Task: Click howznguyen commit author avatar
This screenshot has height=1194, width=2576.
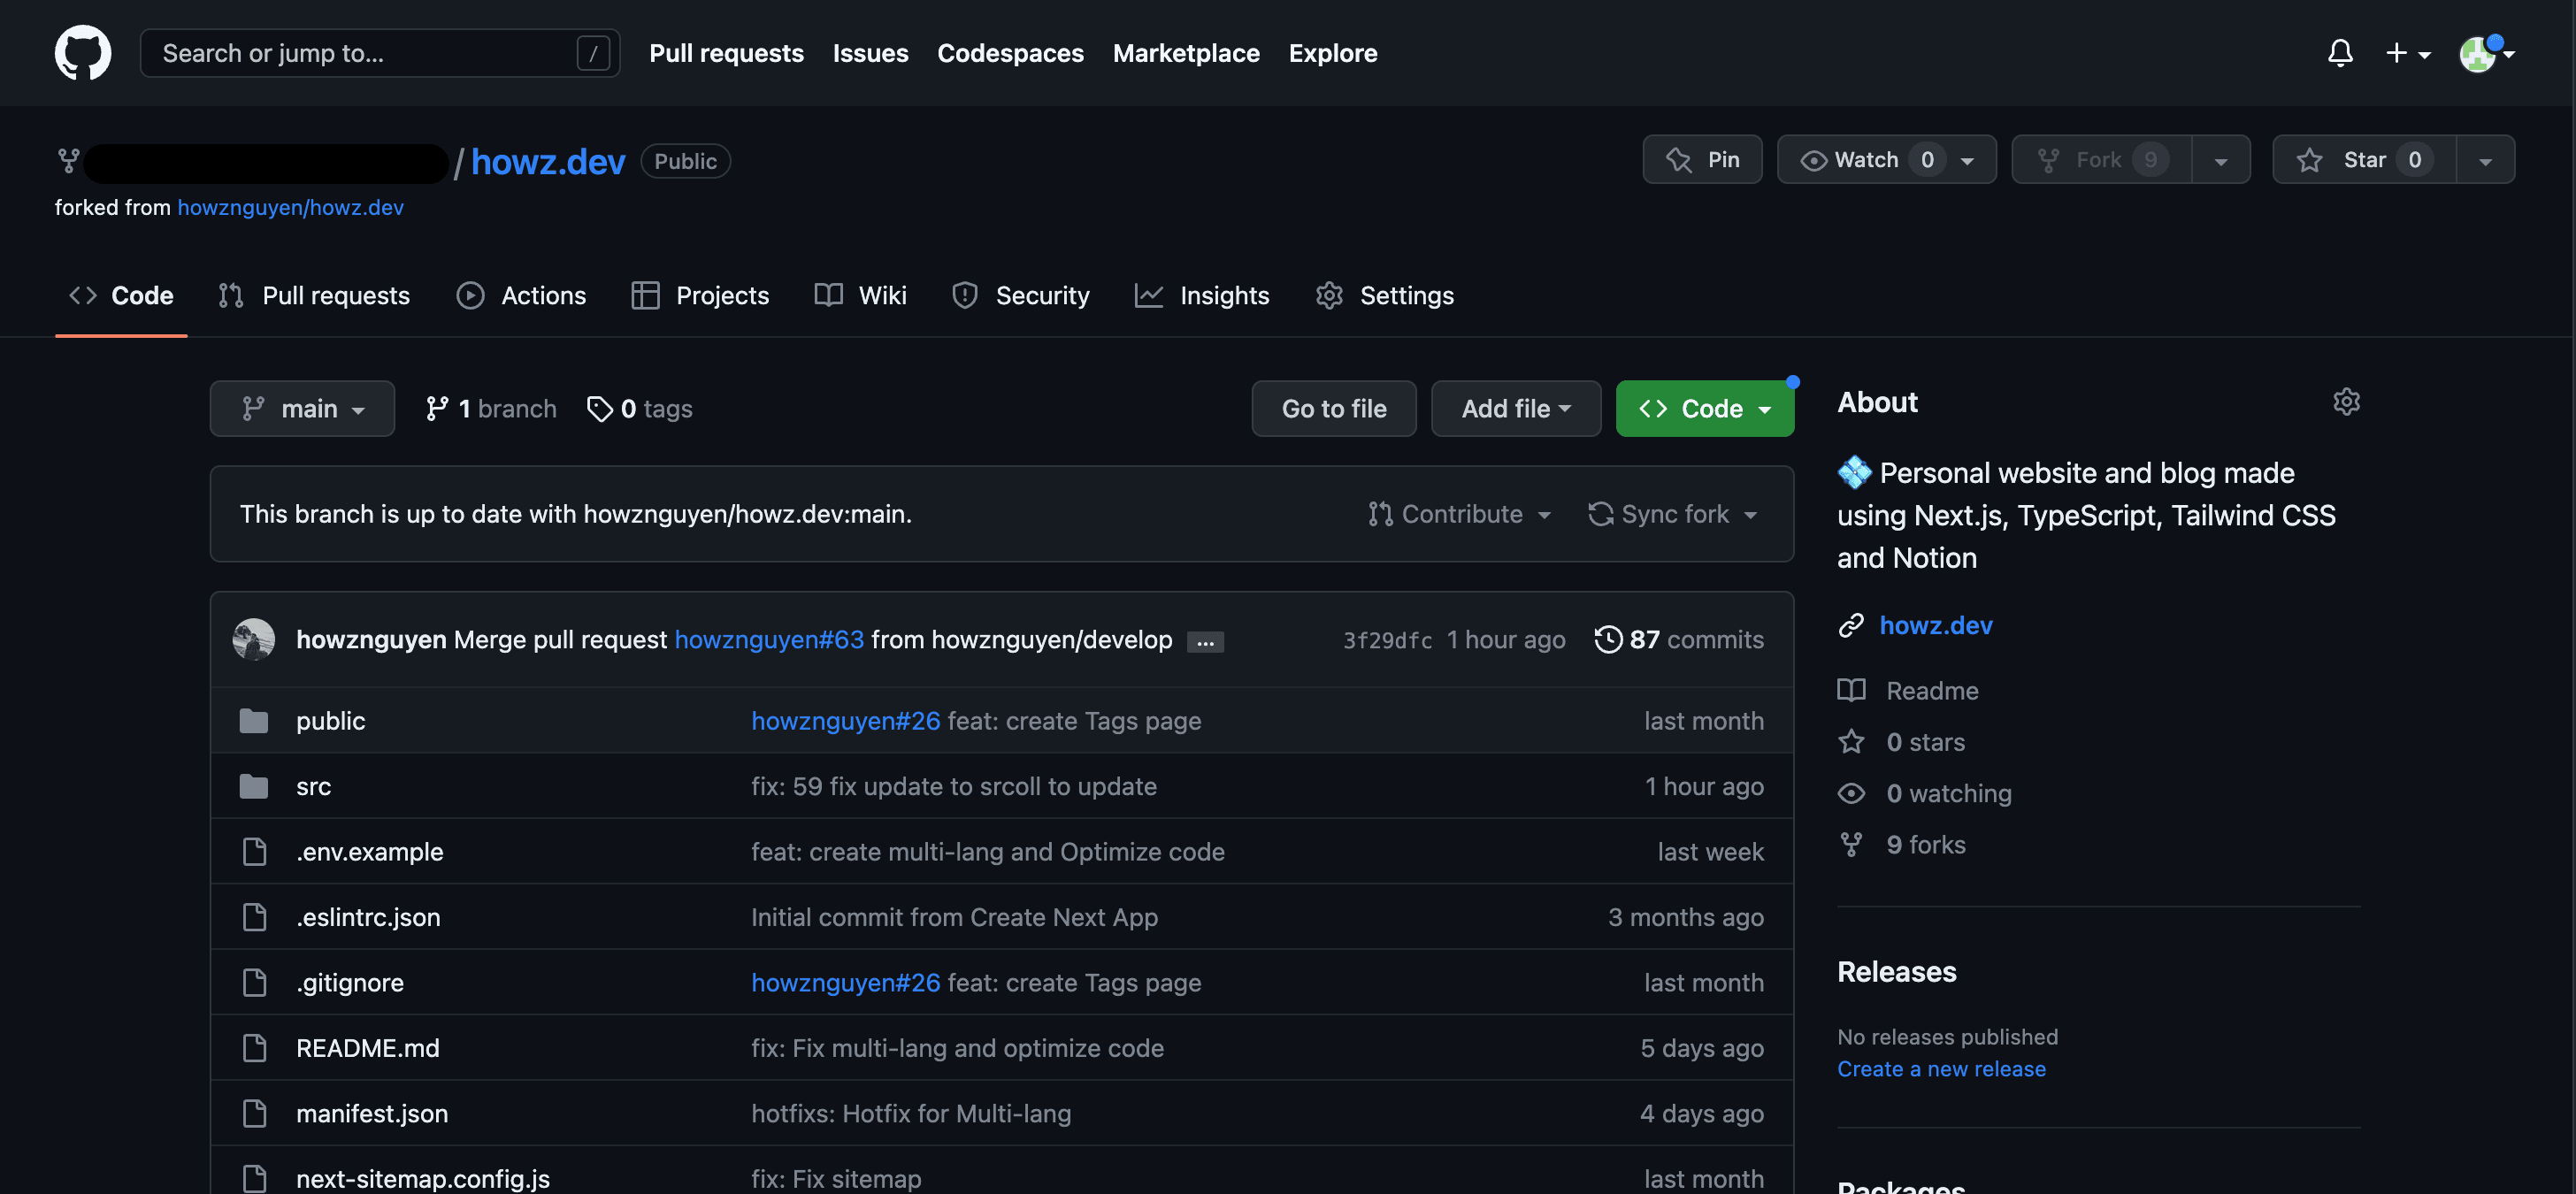Action: 254,639
